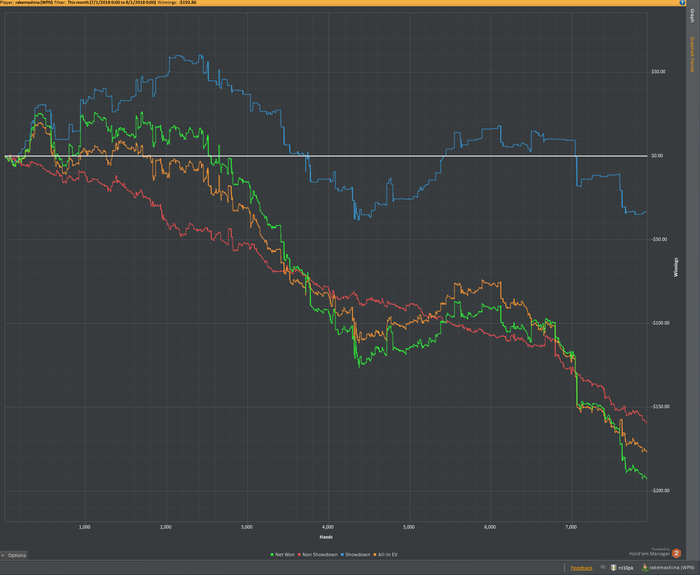This screenshot has width=700, height=575.
Task: Click the rakemashina player icon
Action: (x=645, y=567)
